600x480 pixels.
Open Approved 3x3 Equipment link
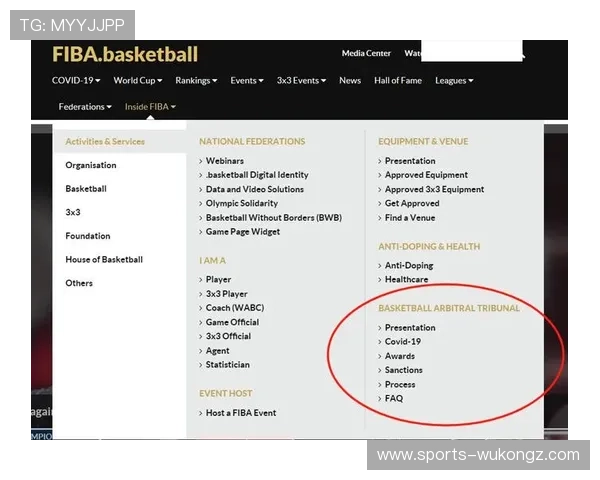[x=434, y=189]
